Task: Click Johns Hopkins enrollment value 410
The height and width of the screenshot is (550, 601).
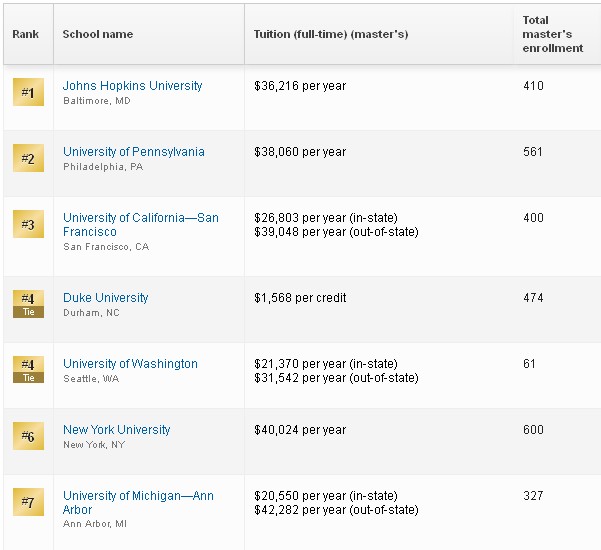Action: (x=533, y=85)
